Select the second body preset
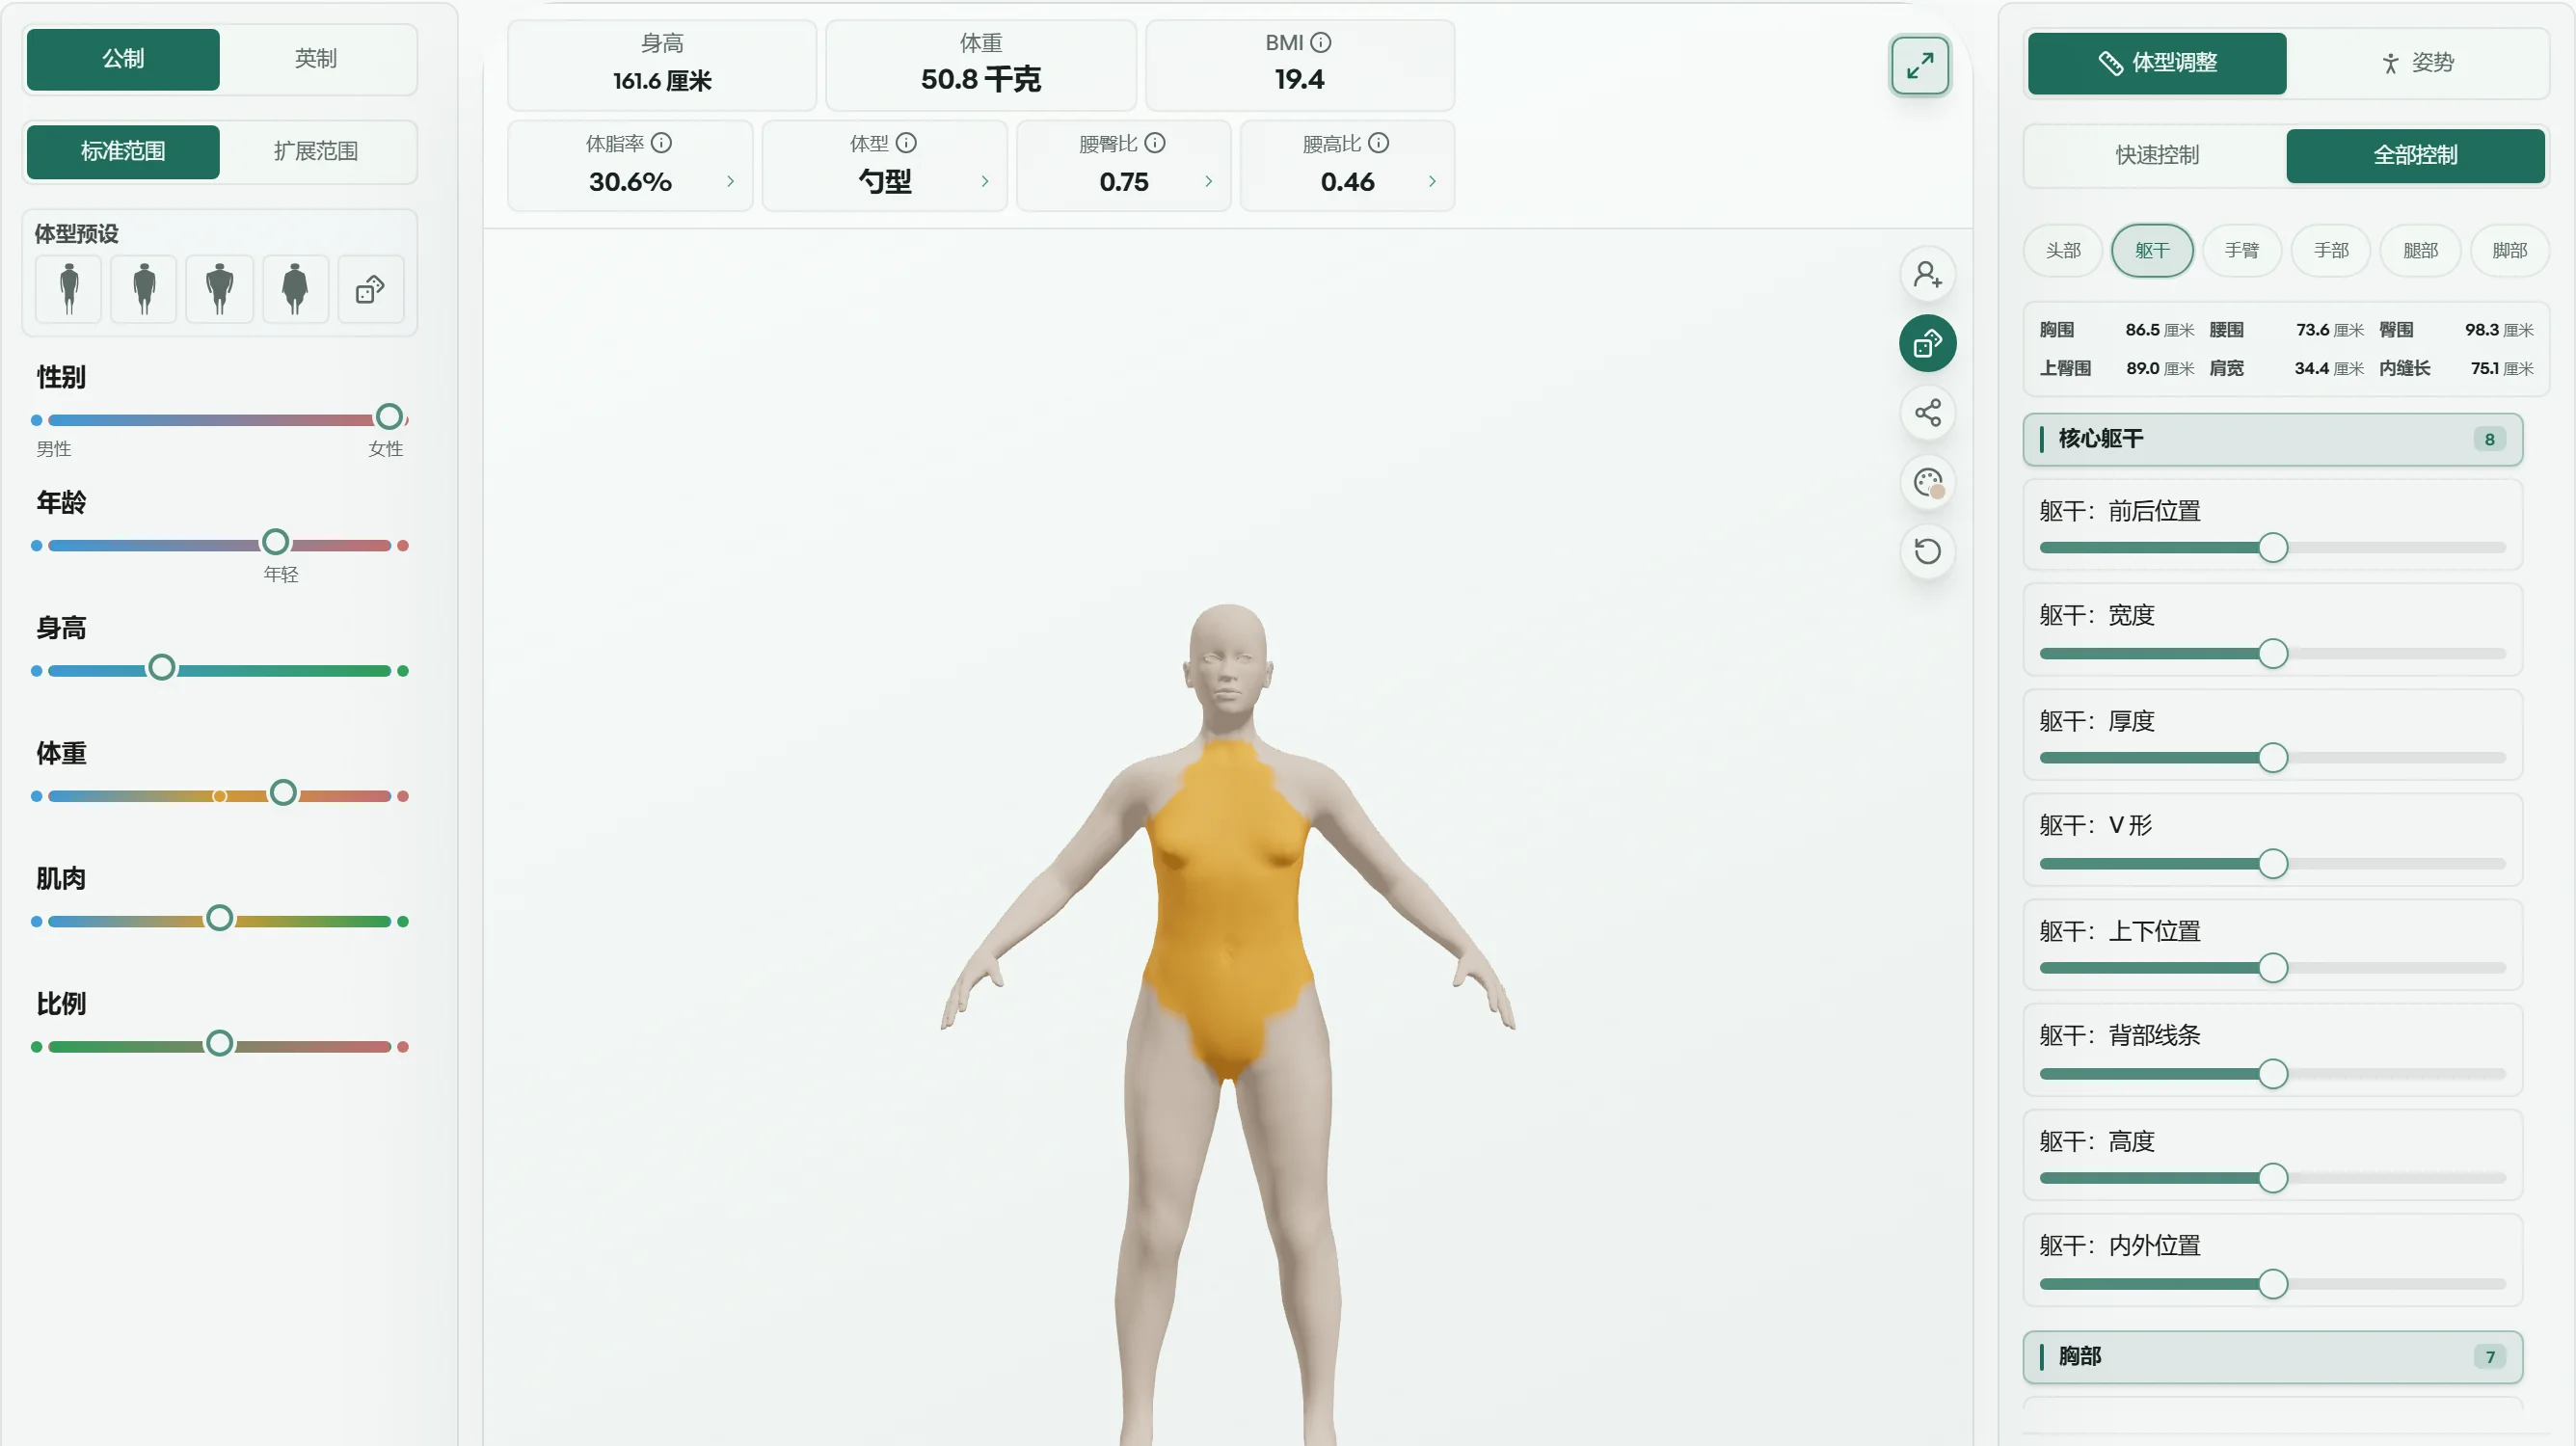The image size is (2576, 1446). coord(144,289)
